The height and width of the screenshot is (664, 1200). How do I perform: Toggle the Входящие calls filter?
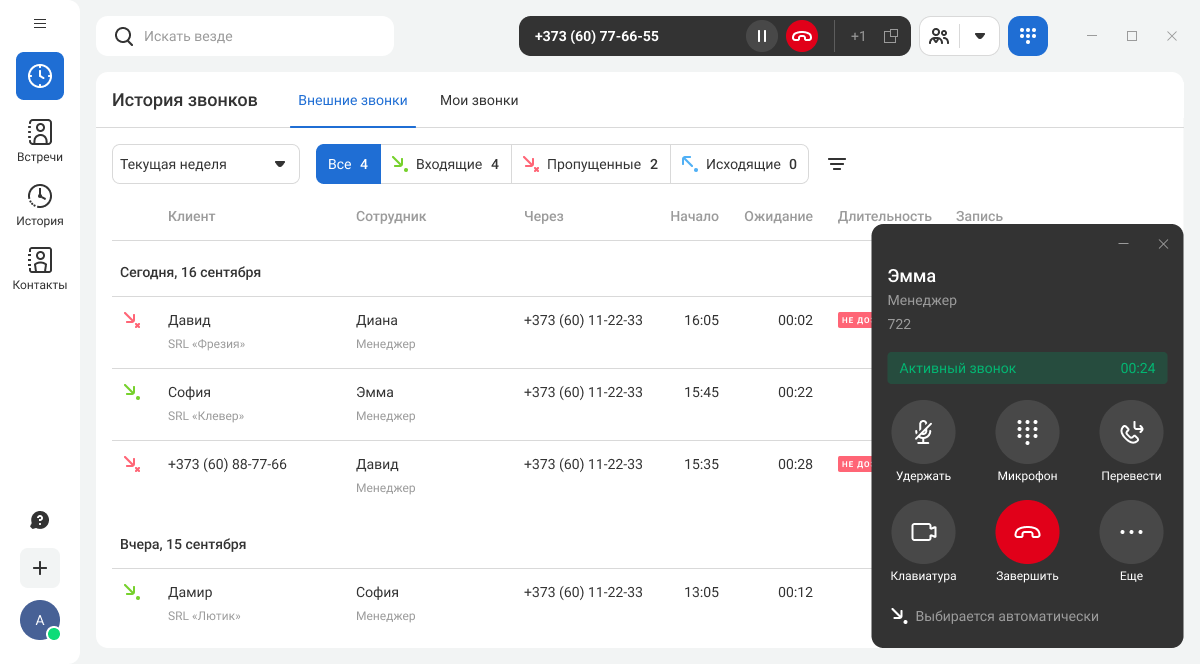(x=445, y=164)
